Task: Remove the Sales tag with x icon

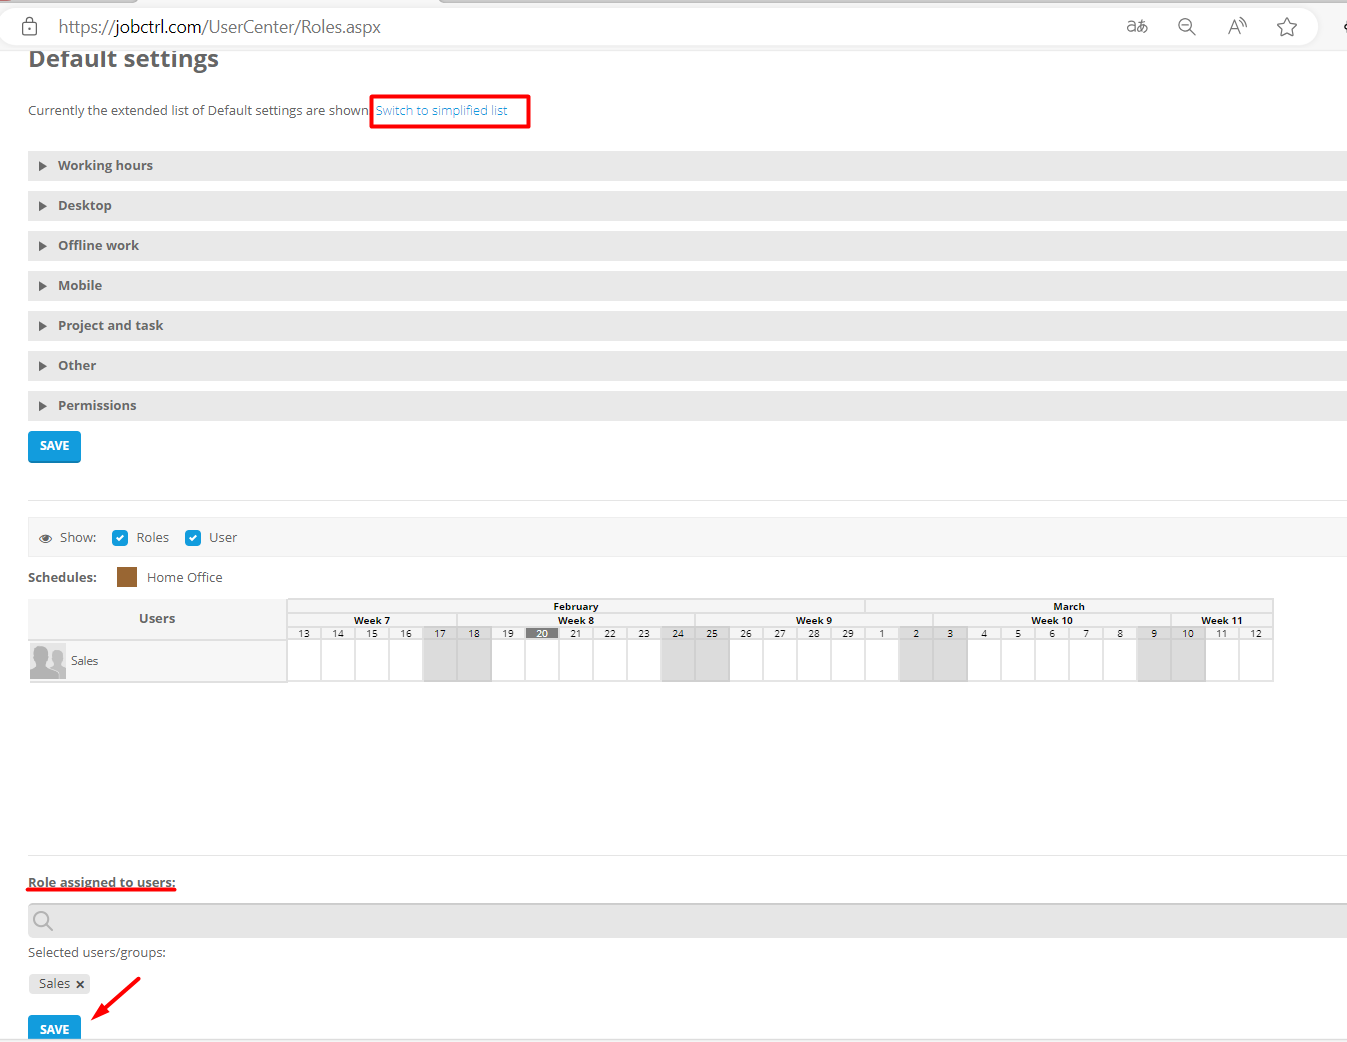Action: point(80,985)
